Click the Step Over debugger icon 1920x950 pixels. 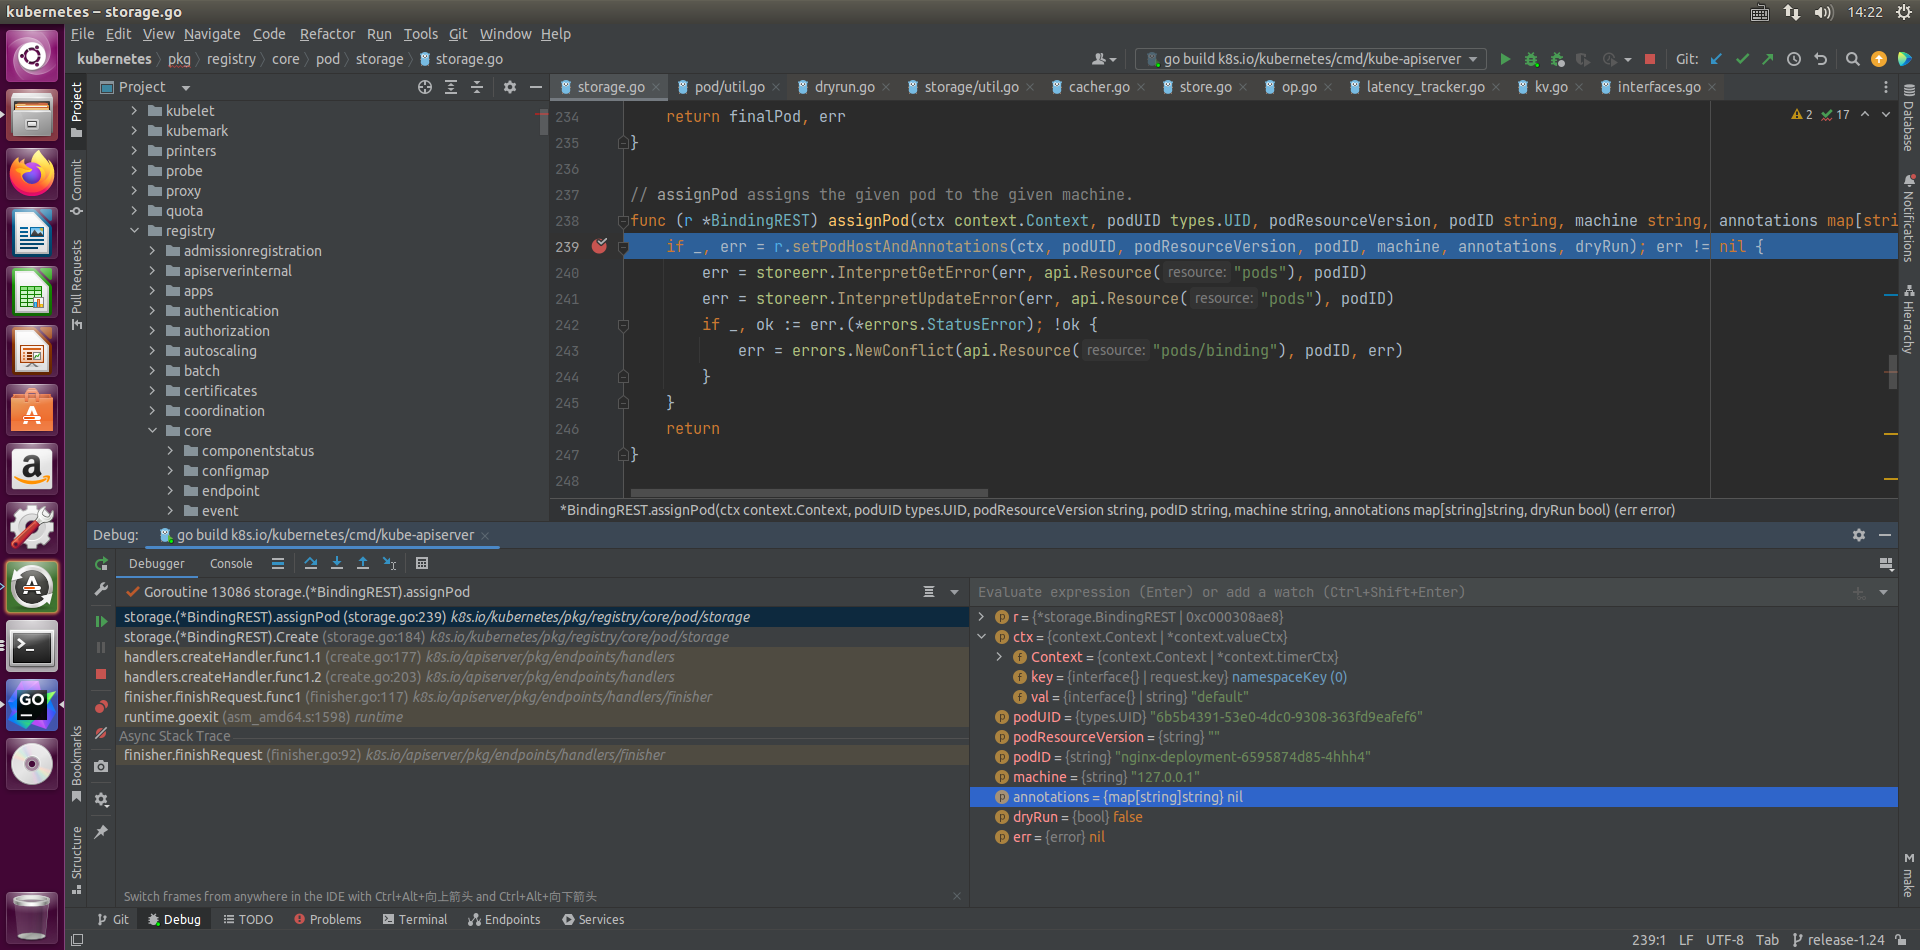click(x=310, y=564)
